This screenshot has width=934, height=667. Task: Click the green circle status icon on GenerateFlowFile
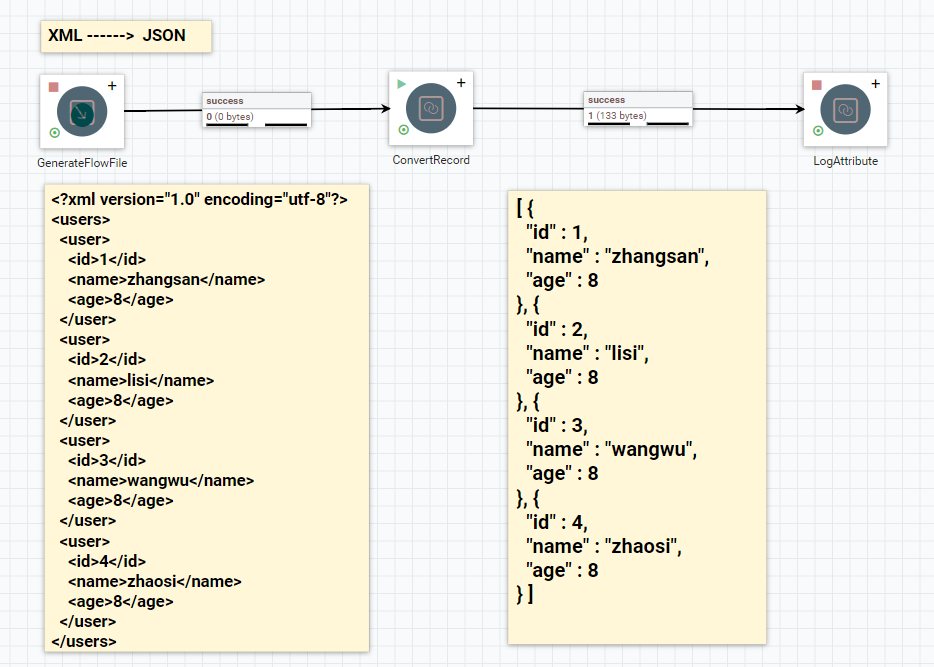(54, 133)
